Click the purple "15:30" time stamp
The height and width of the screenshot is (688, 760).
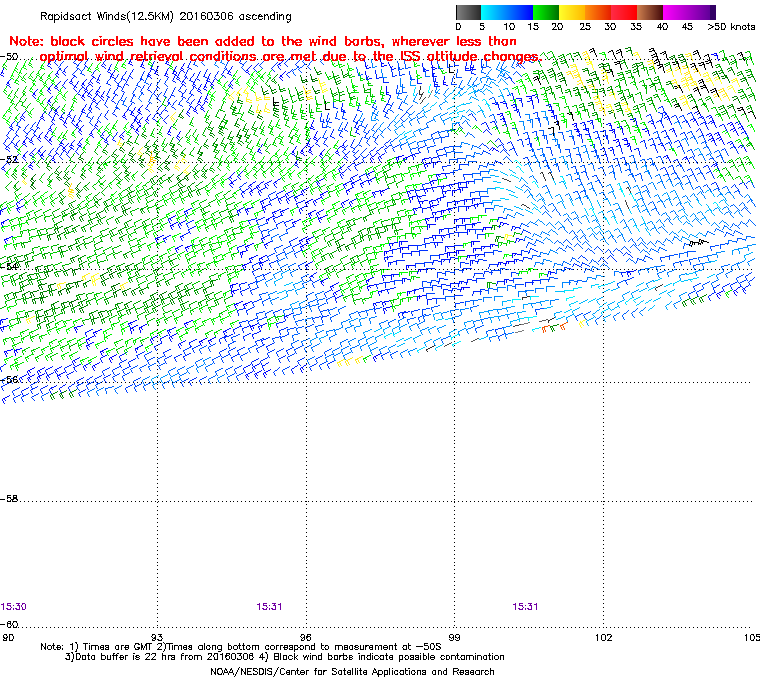coord(14,607)
